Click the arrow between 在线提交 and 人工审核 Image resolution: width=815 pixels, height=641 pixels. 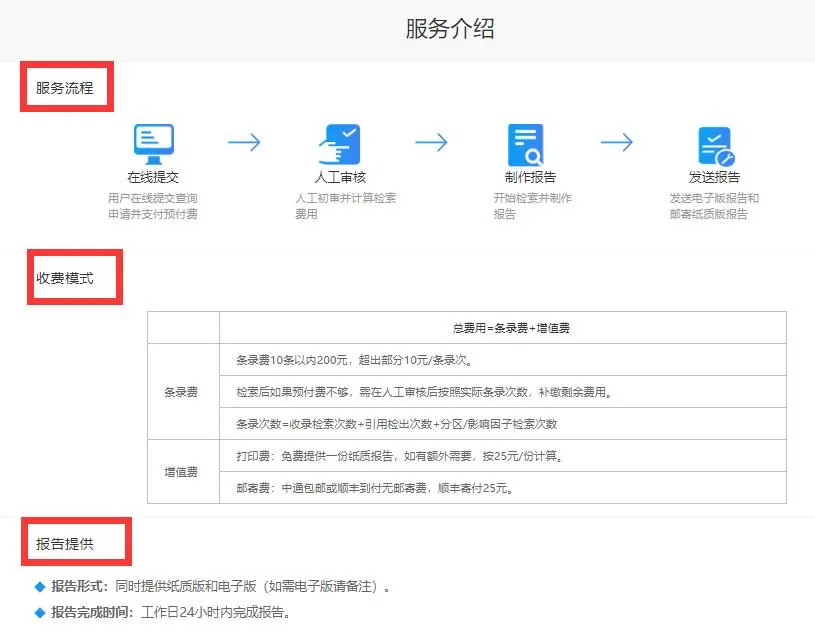pos(244,143)
